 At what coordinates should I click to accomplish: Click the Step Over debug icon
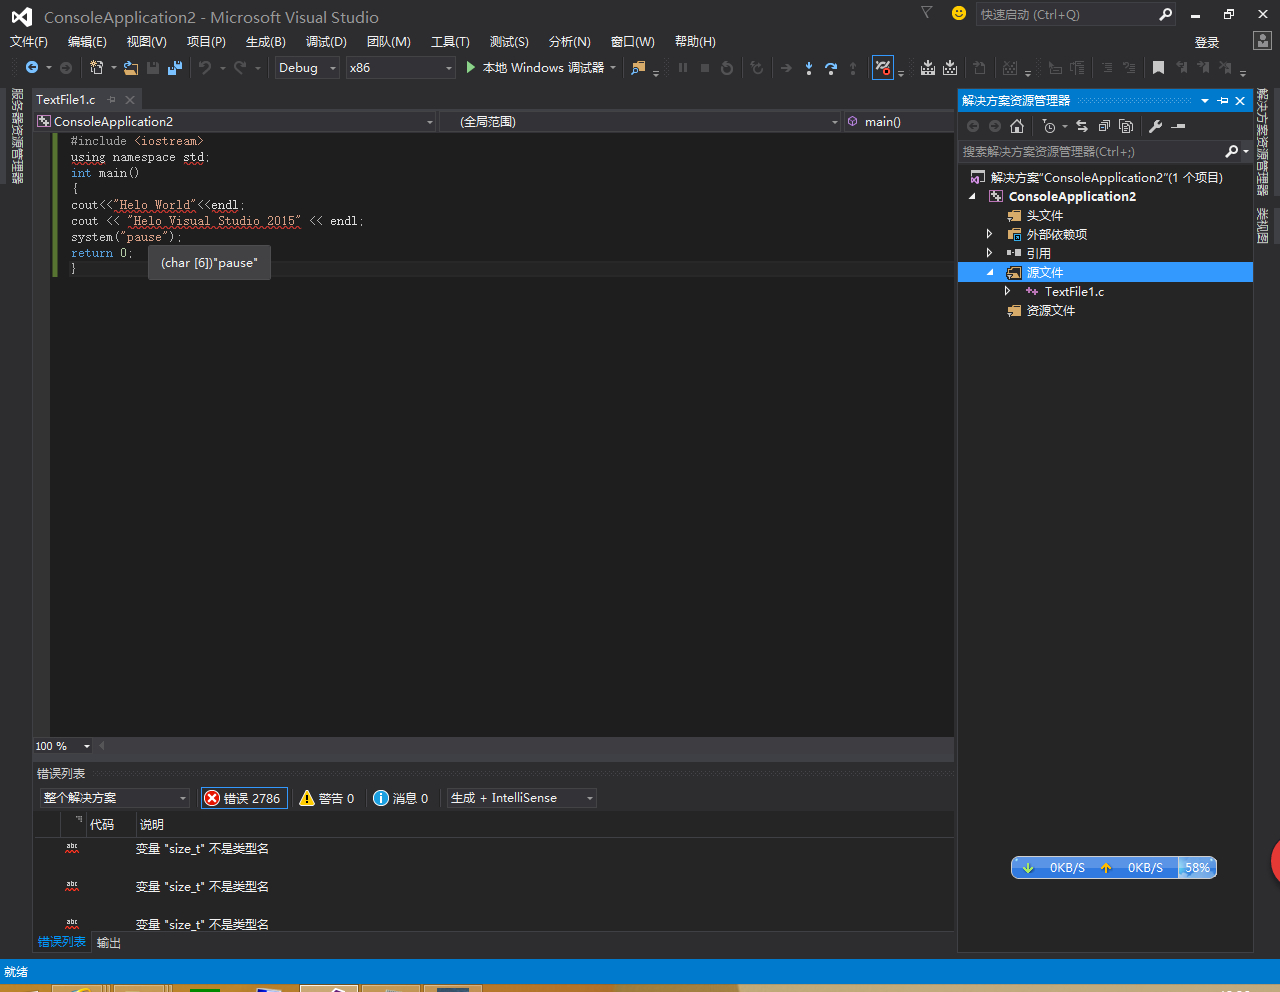pos(830,68)
